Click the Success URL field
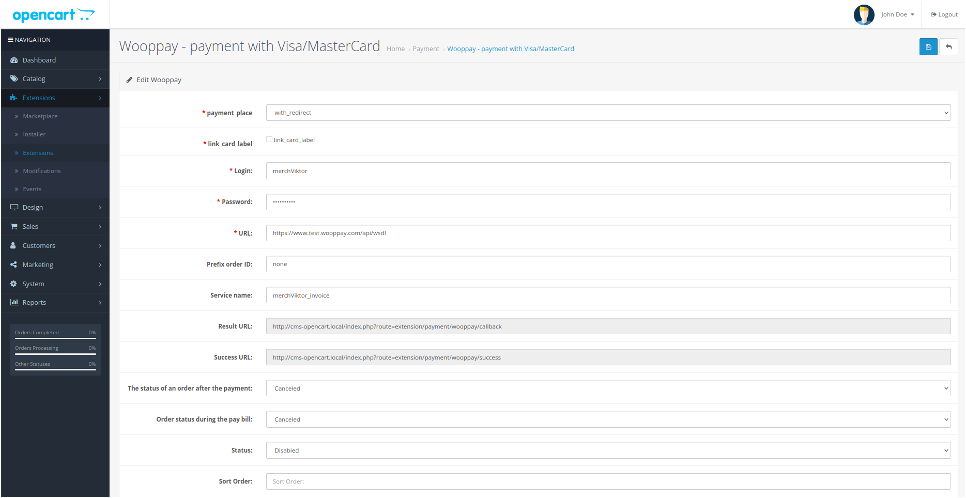The image size is (966, 498). click(608, 357)
